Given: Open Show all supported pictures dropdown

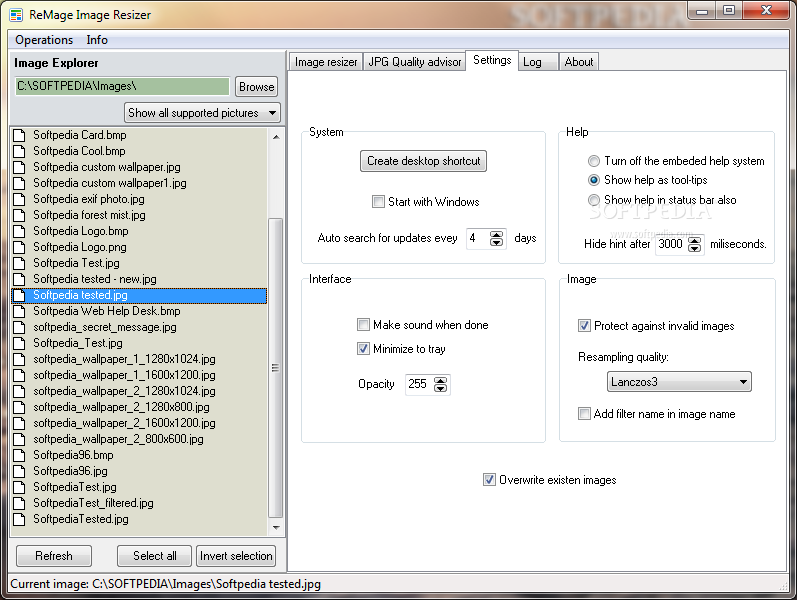Looking at the screenshot, I should tap(202, 113).
